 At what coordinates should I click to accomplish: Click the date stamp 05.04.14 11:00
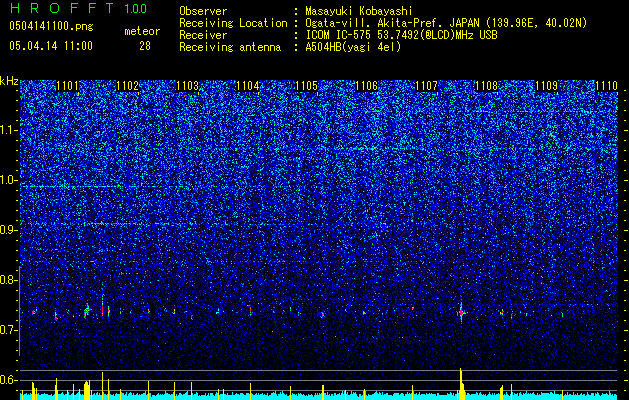(x=51, y=46)
